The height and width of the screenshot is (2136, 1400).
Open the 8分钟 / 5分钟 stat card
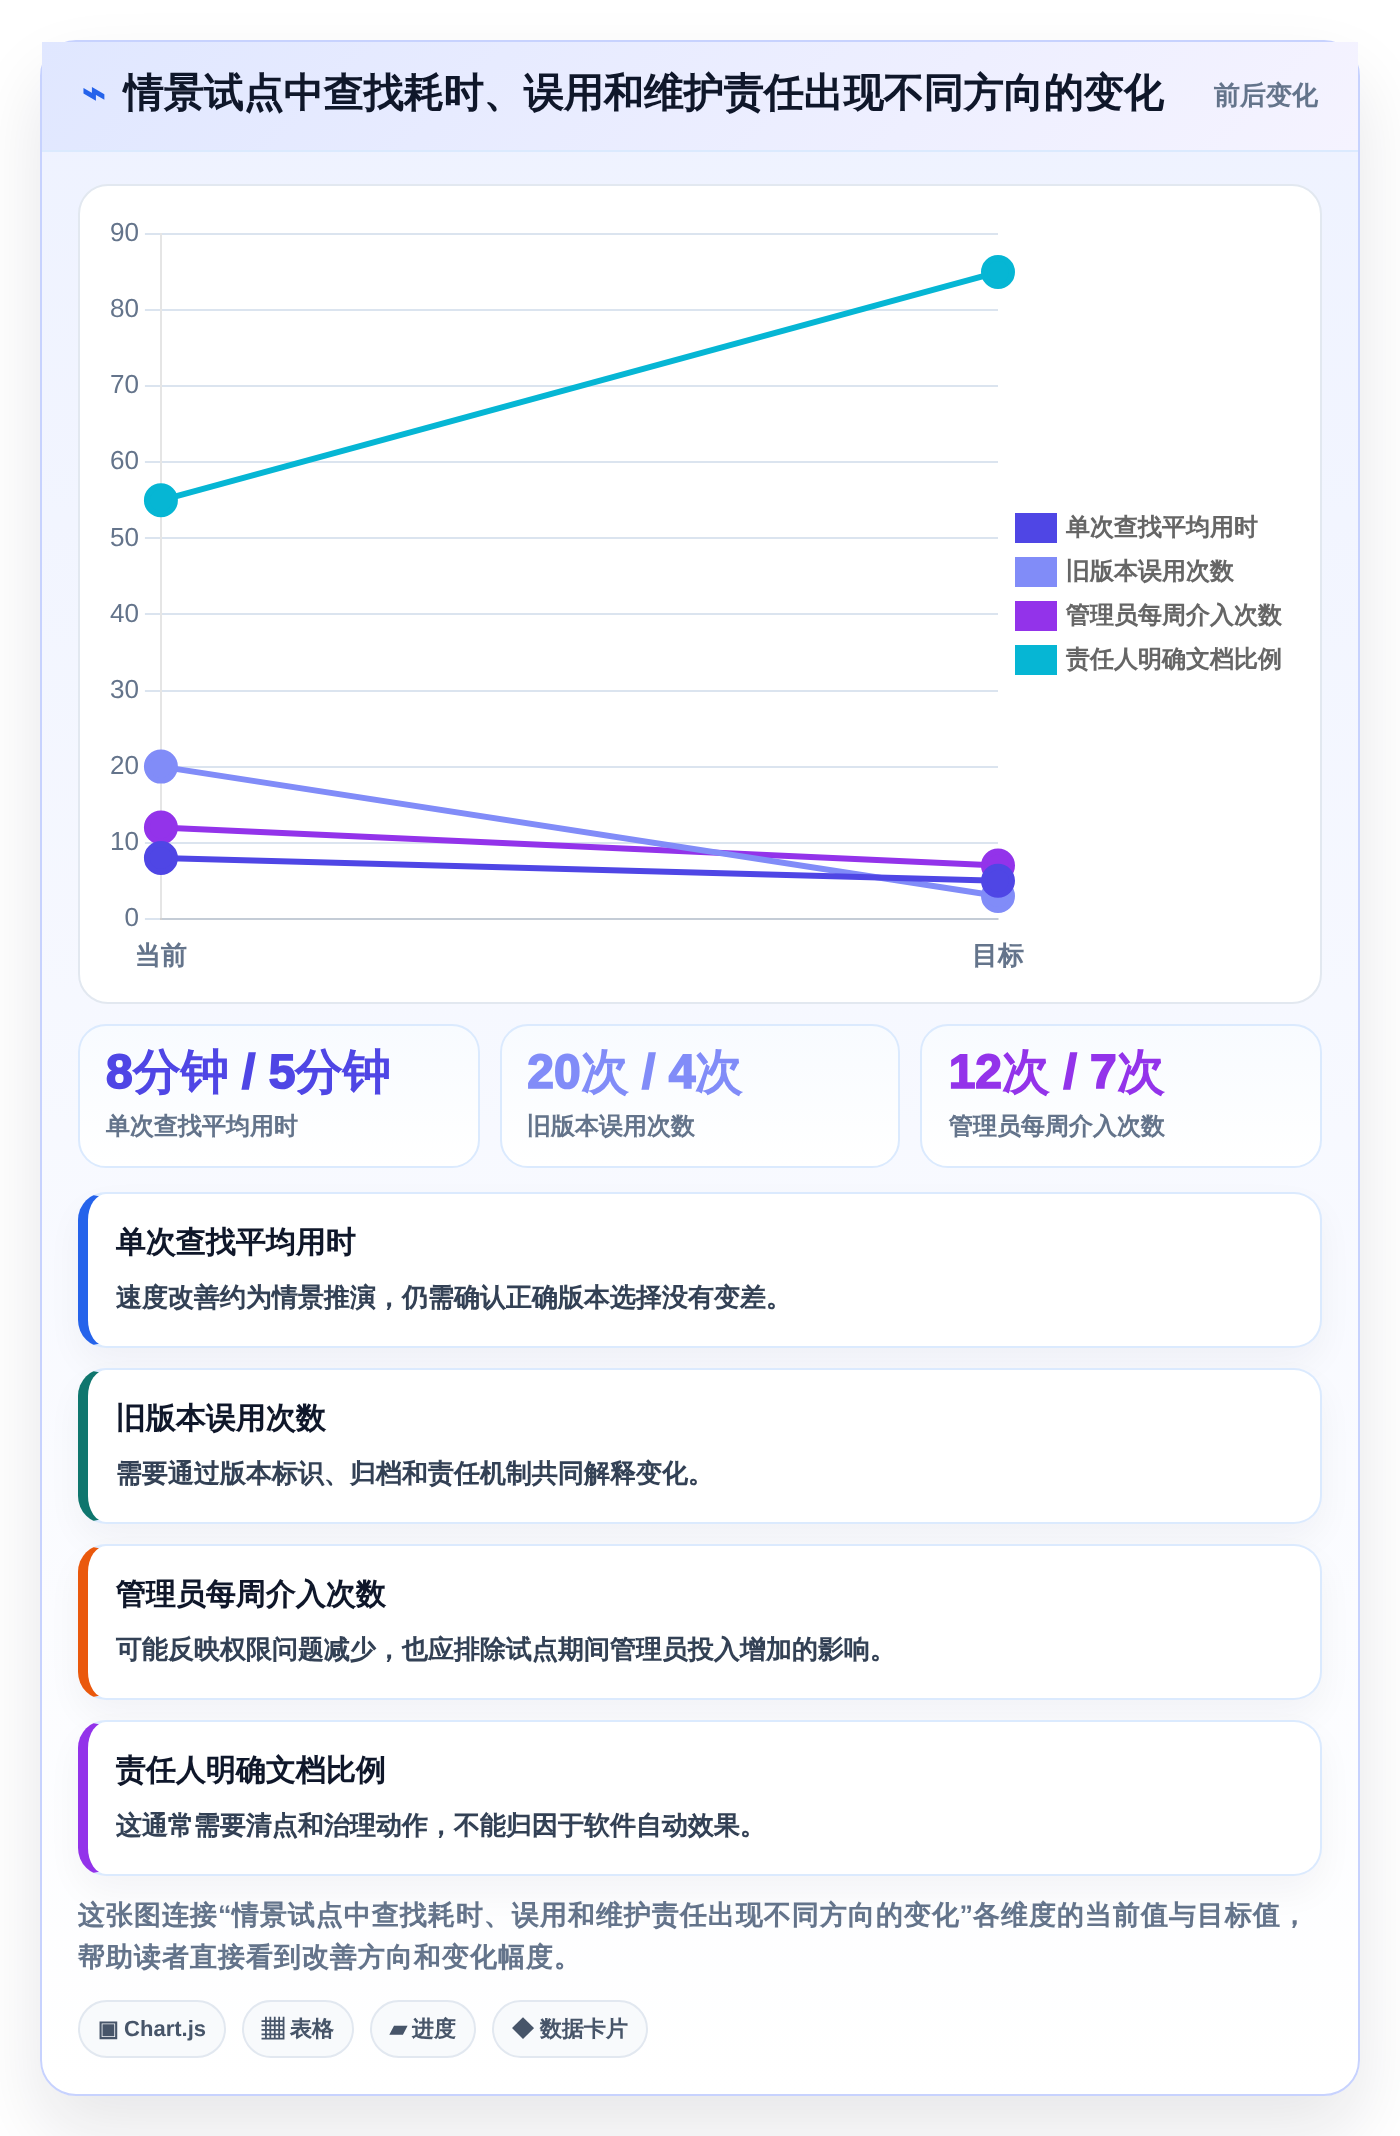[279, 1096]
